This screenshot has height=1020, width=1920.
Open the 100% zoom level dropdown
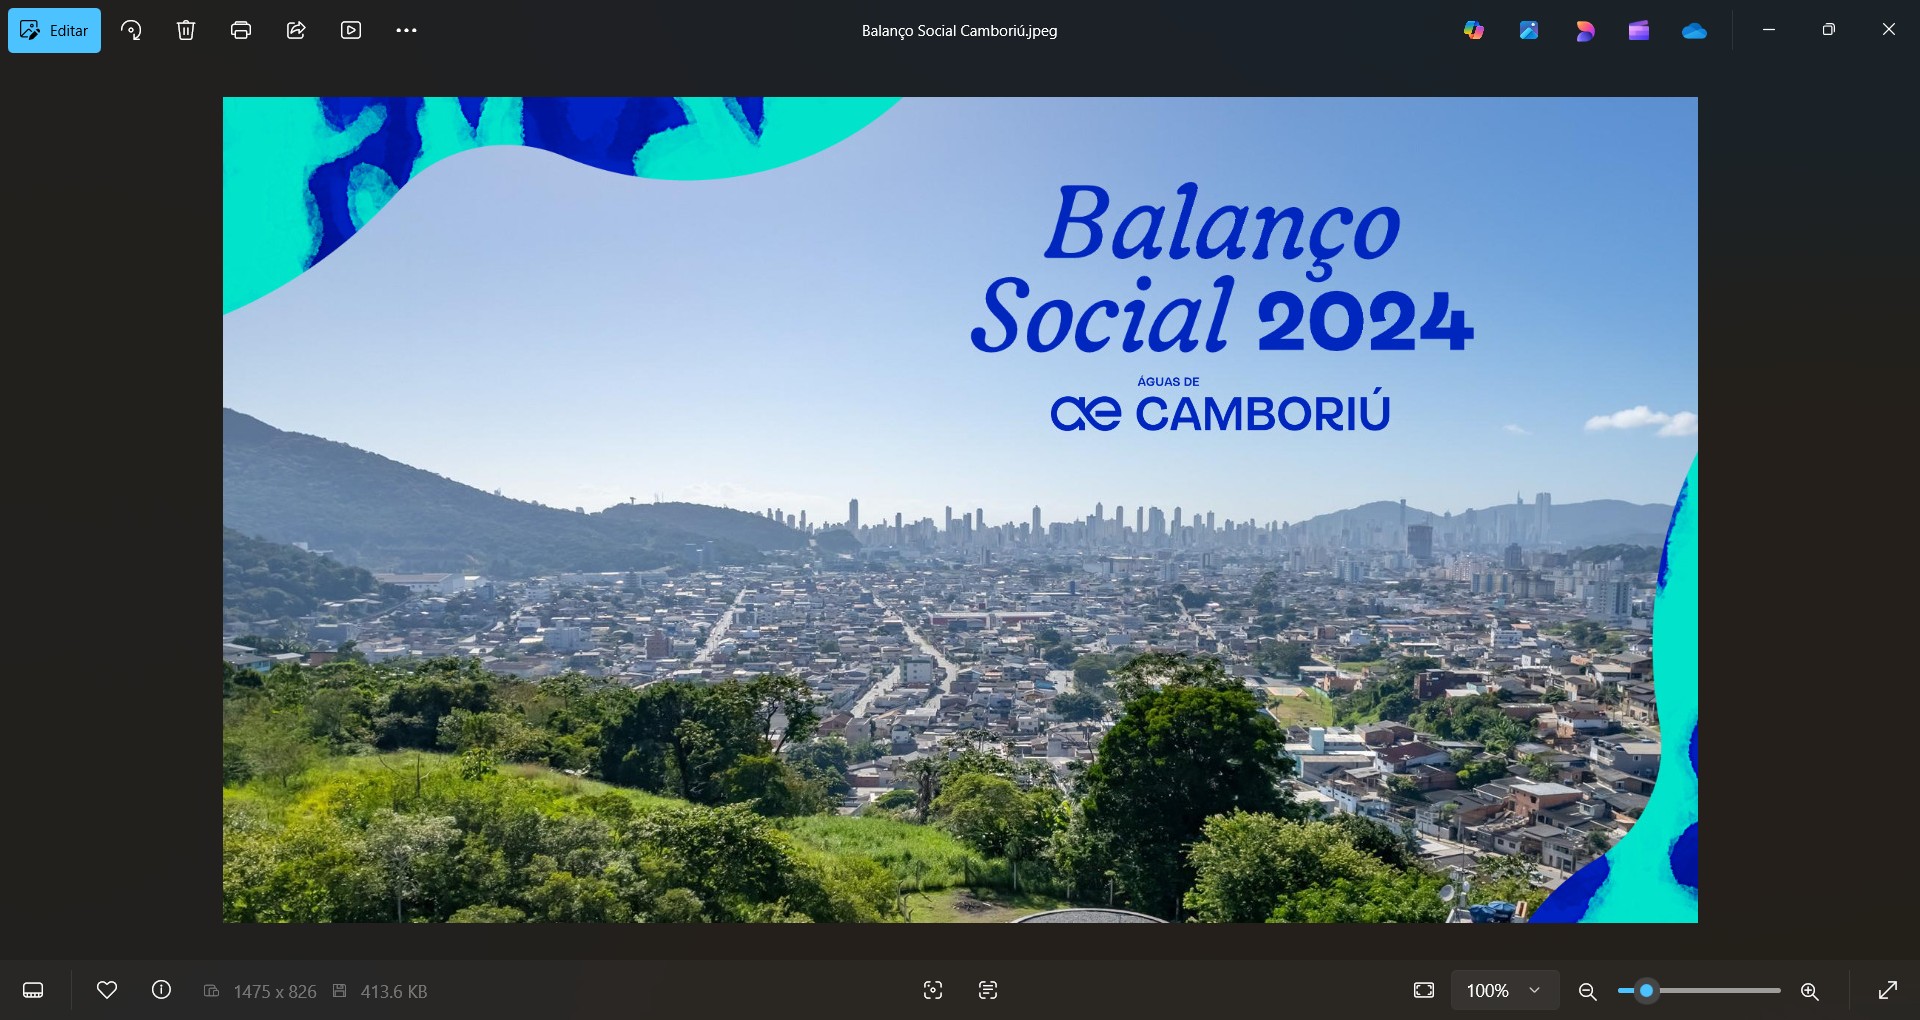[1504, 990]
